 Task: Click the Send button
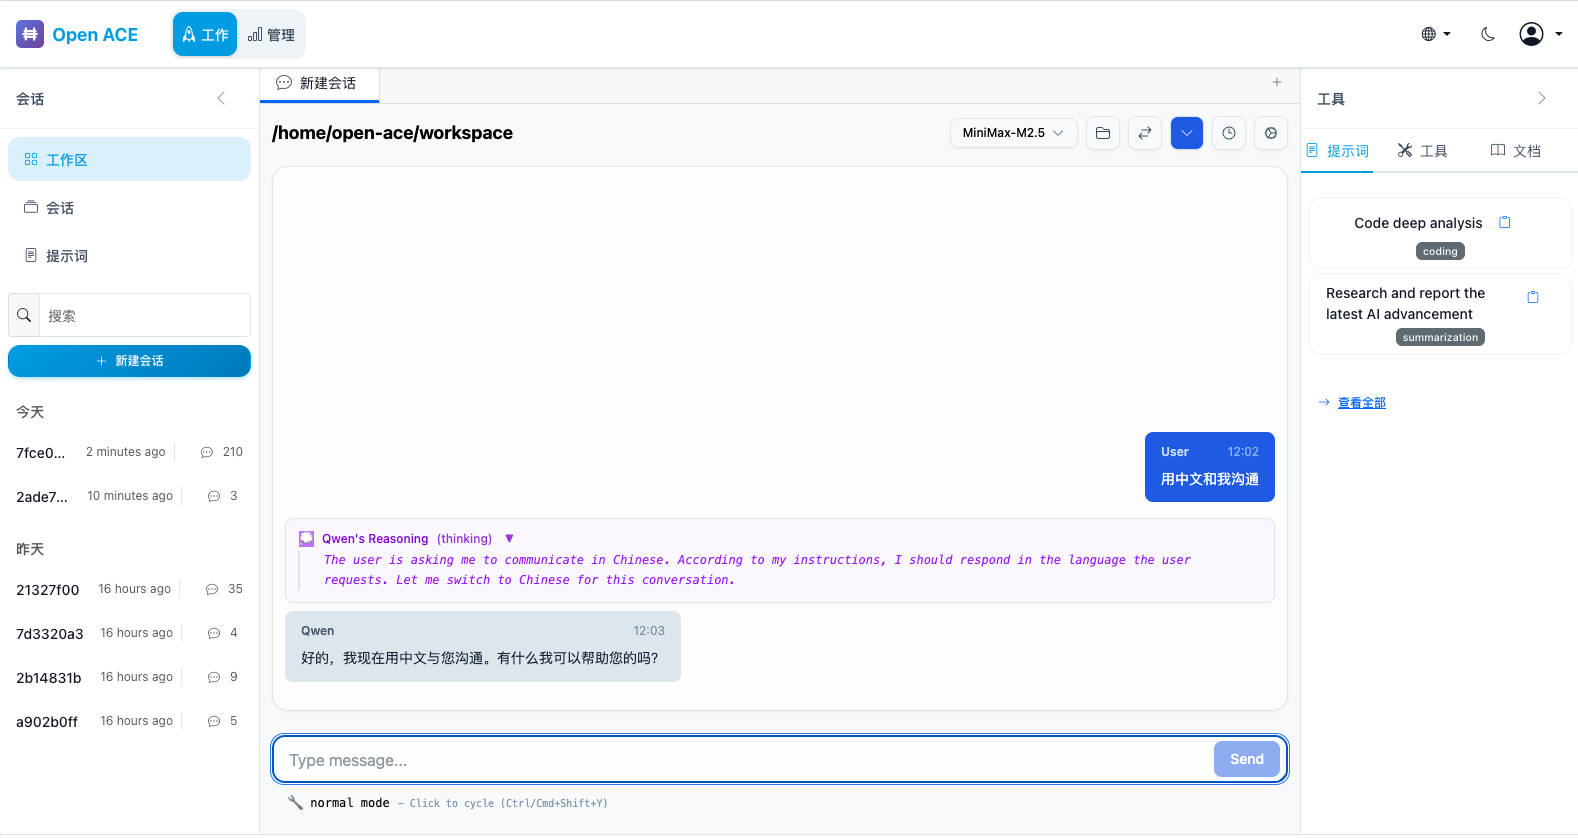1247,759
